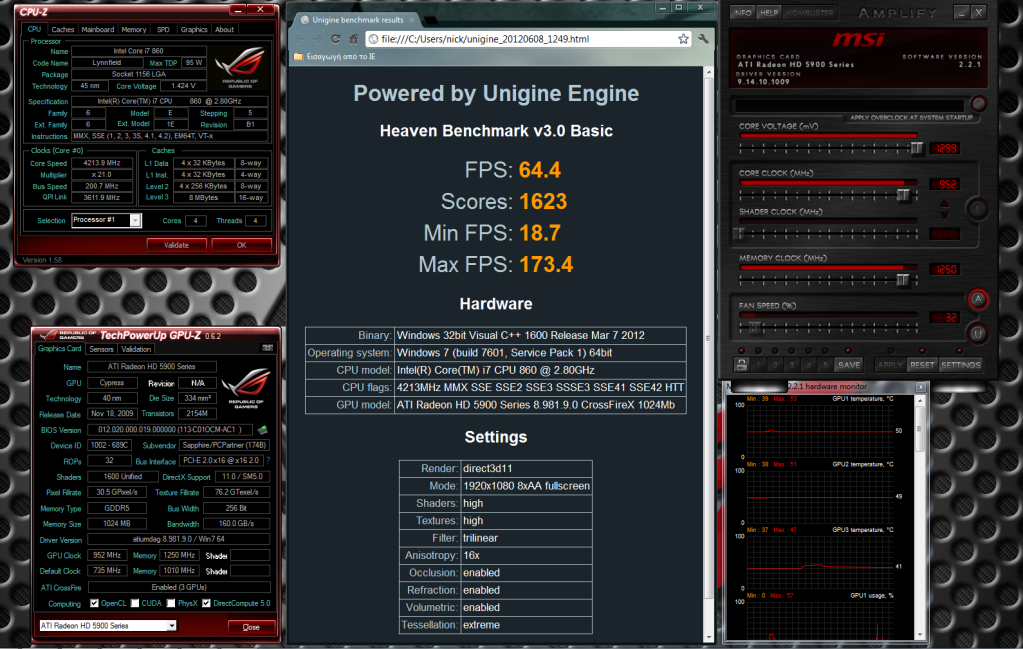Toggle the core/shader clock link button
Image resolution: width=1023 pixels, height=649 pixels.
[x=977, y=209]
